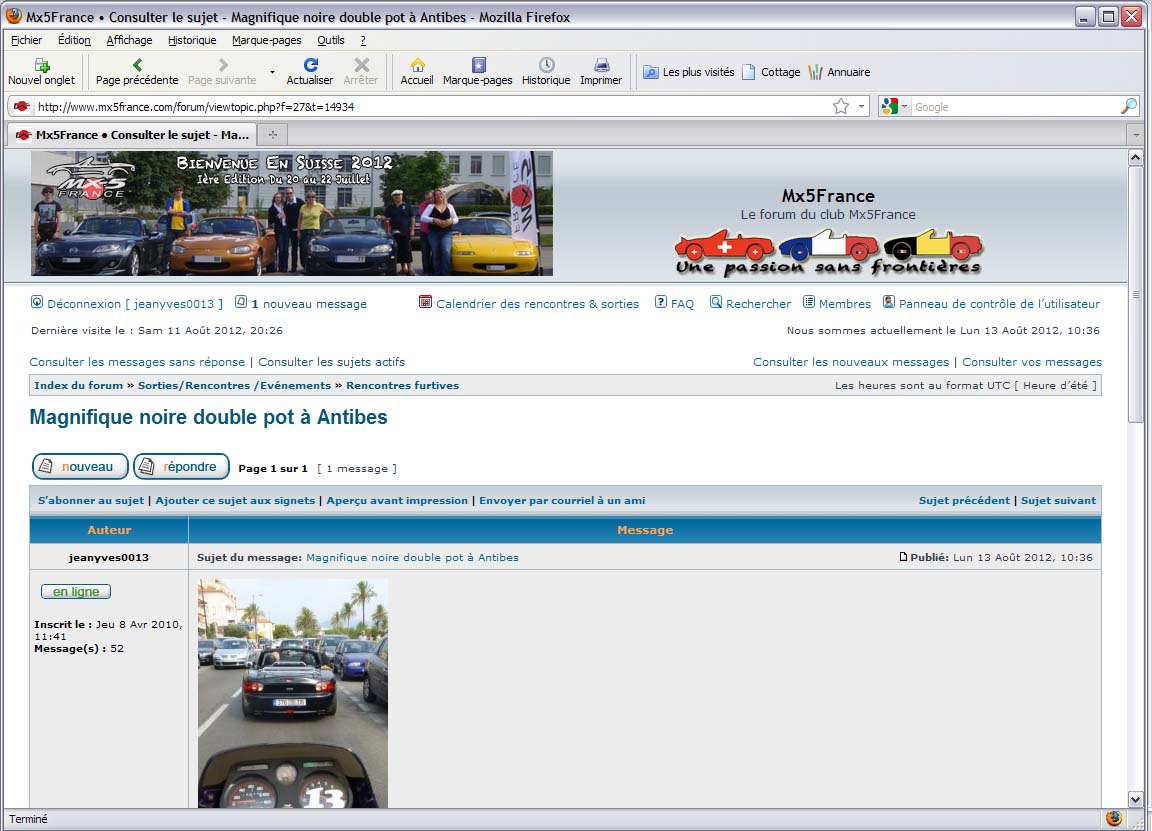Open the Cottage bookmark
The image size is (1152, 831).
771,72
